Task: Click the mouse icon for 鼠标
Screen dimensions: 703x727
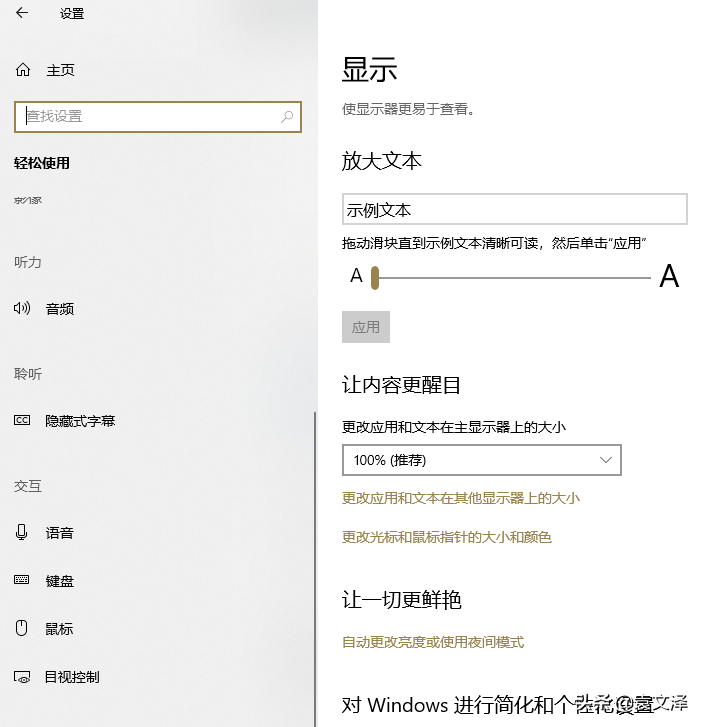Action: point(22,629)
